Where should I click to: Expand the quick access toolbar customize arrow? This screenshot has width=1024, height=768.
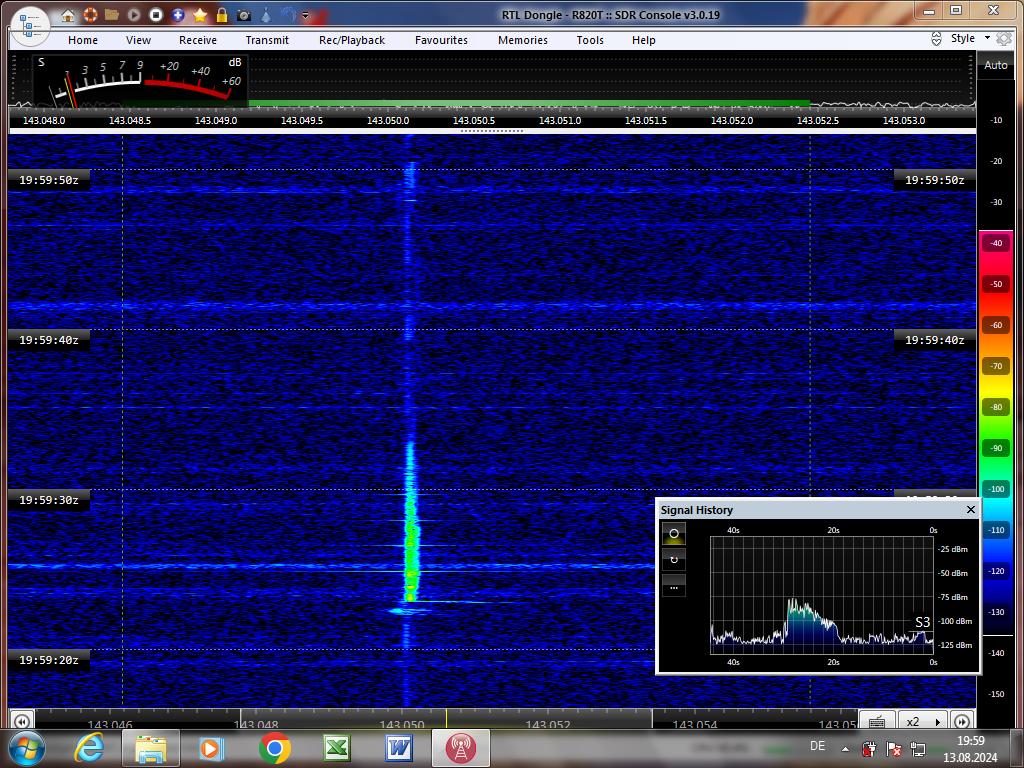pos(305,15)
